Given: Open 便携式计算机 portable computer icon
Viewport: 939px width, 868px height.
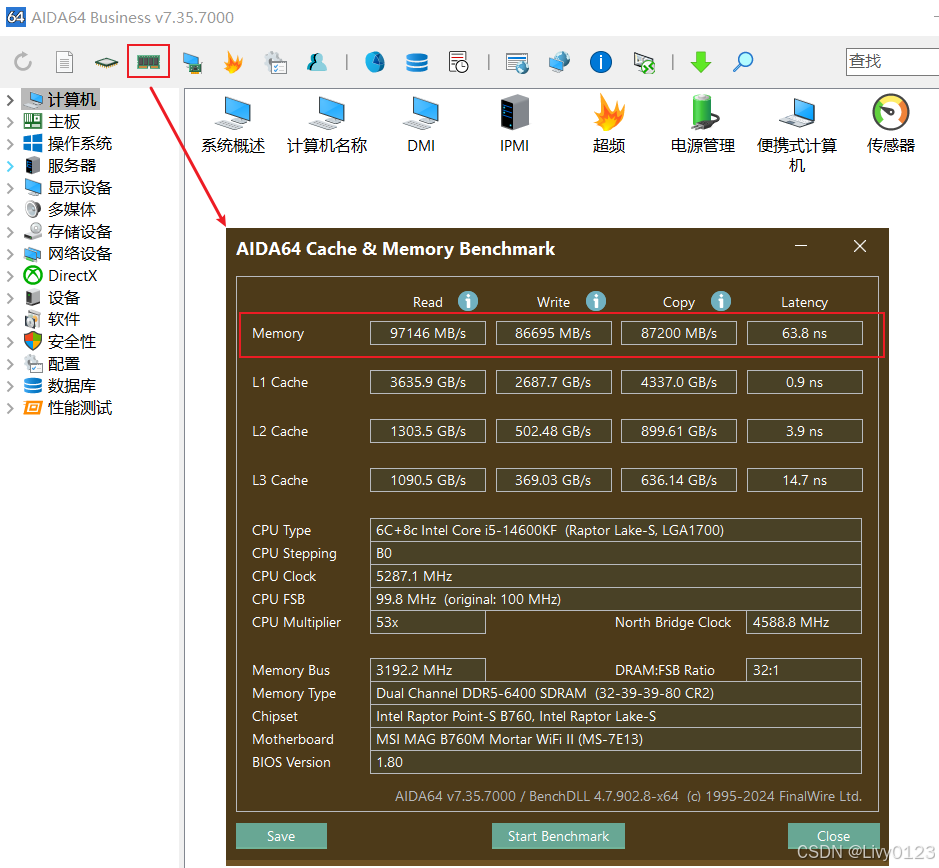Looking at the screenshot, I should (797, 134).
